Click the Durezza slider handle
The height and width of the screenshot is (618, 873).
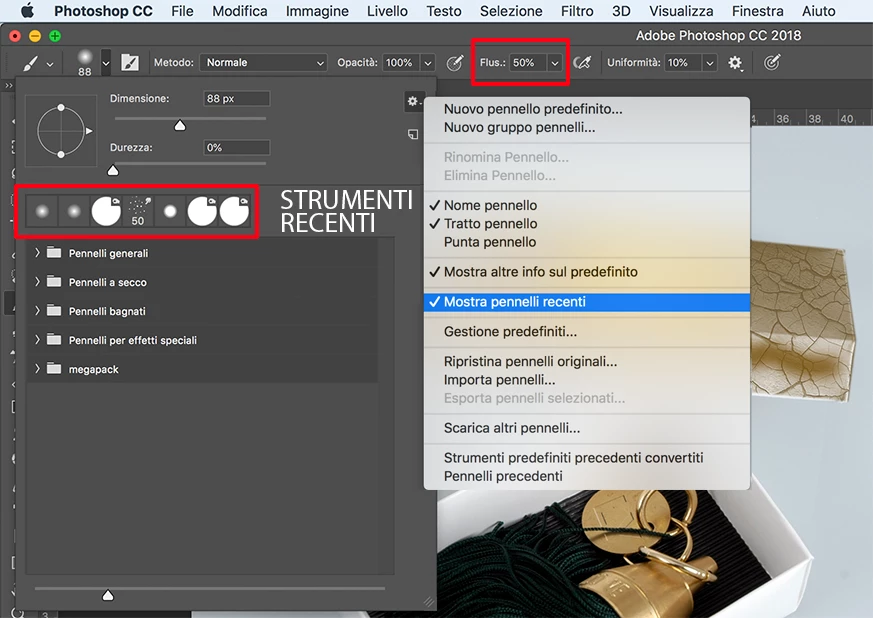point(113,170)
